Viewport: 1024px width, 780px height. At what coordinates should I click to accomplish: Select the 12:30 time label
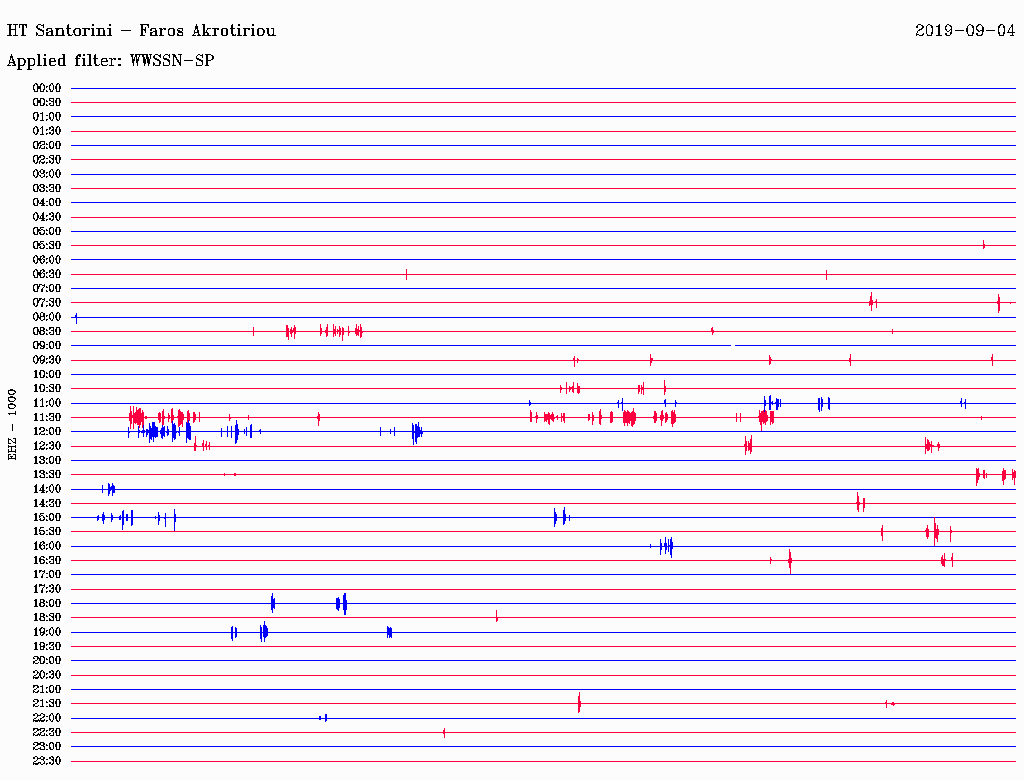(x=47, y=446)
